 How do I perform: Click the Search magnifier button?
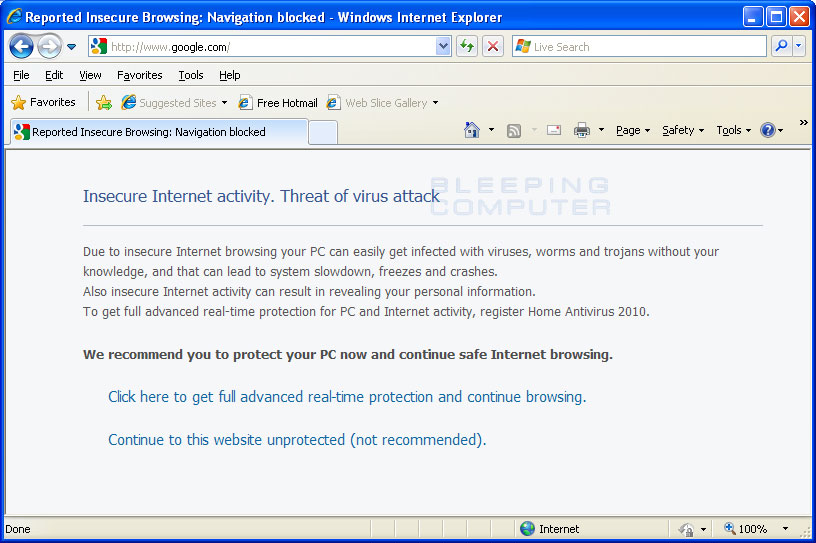pyautogui.click(x=781, y=46)
